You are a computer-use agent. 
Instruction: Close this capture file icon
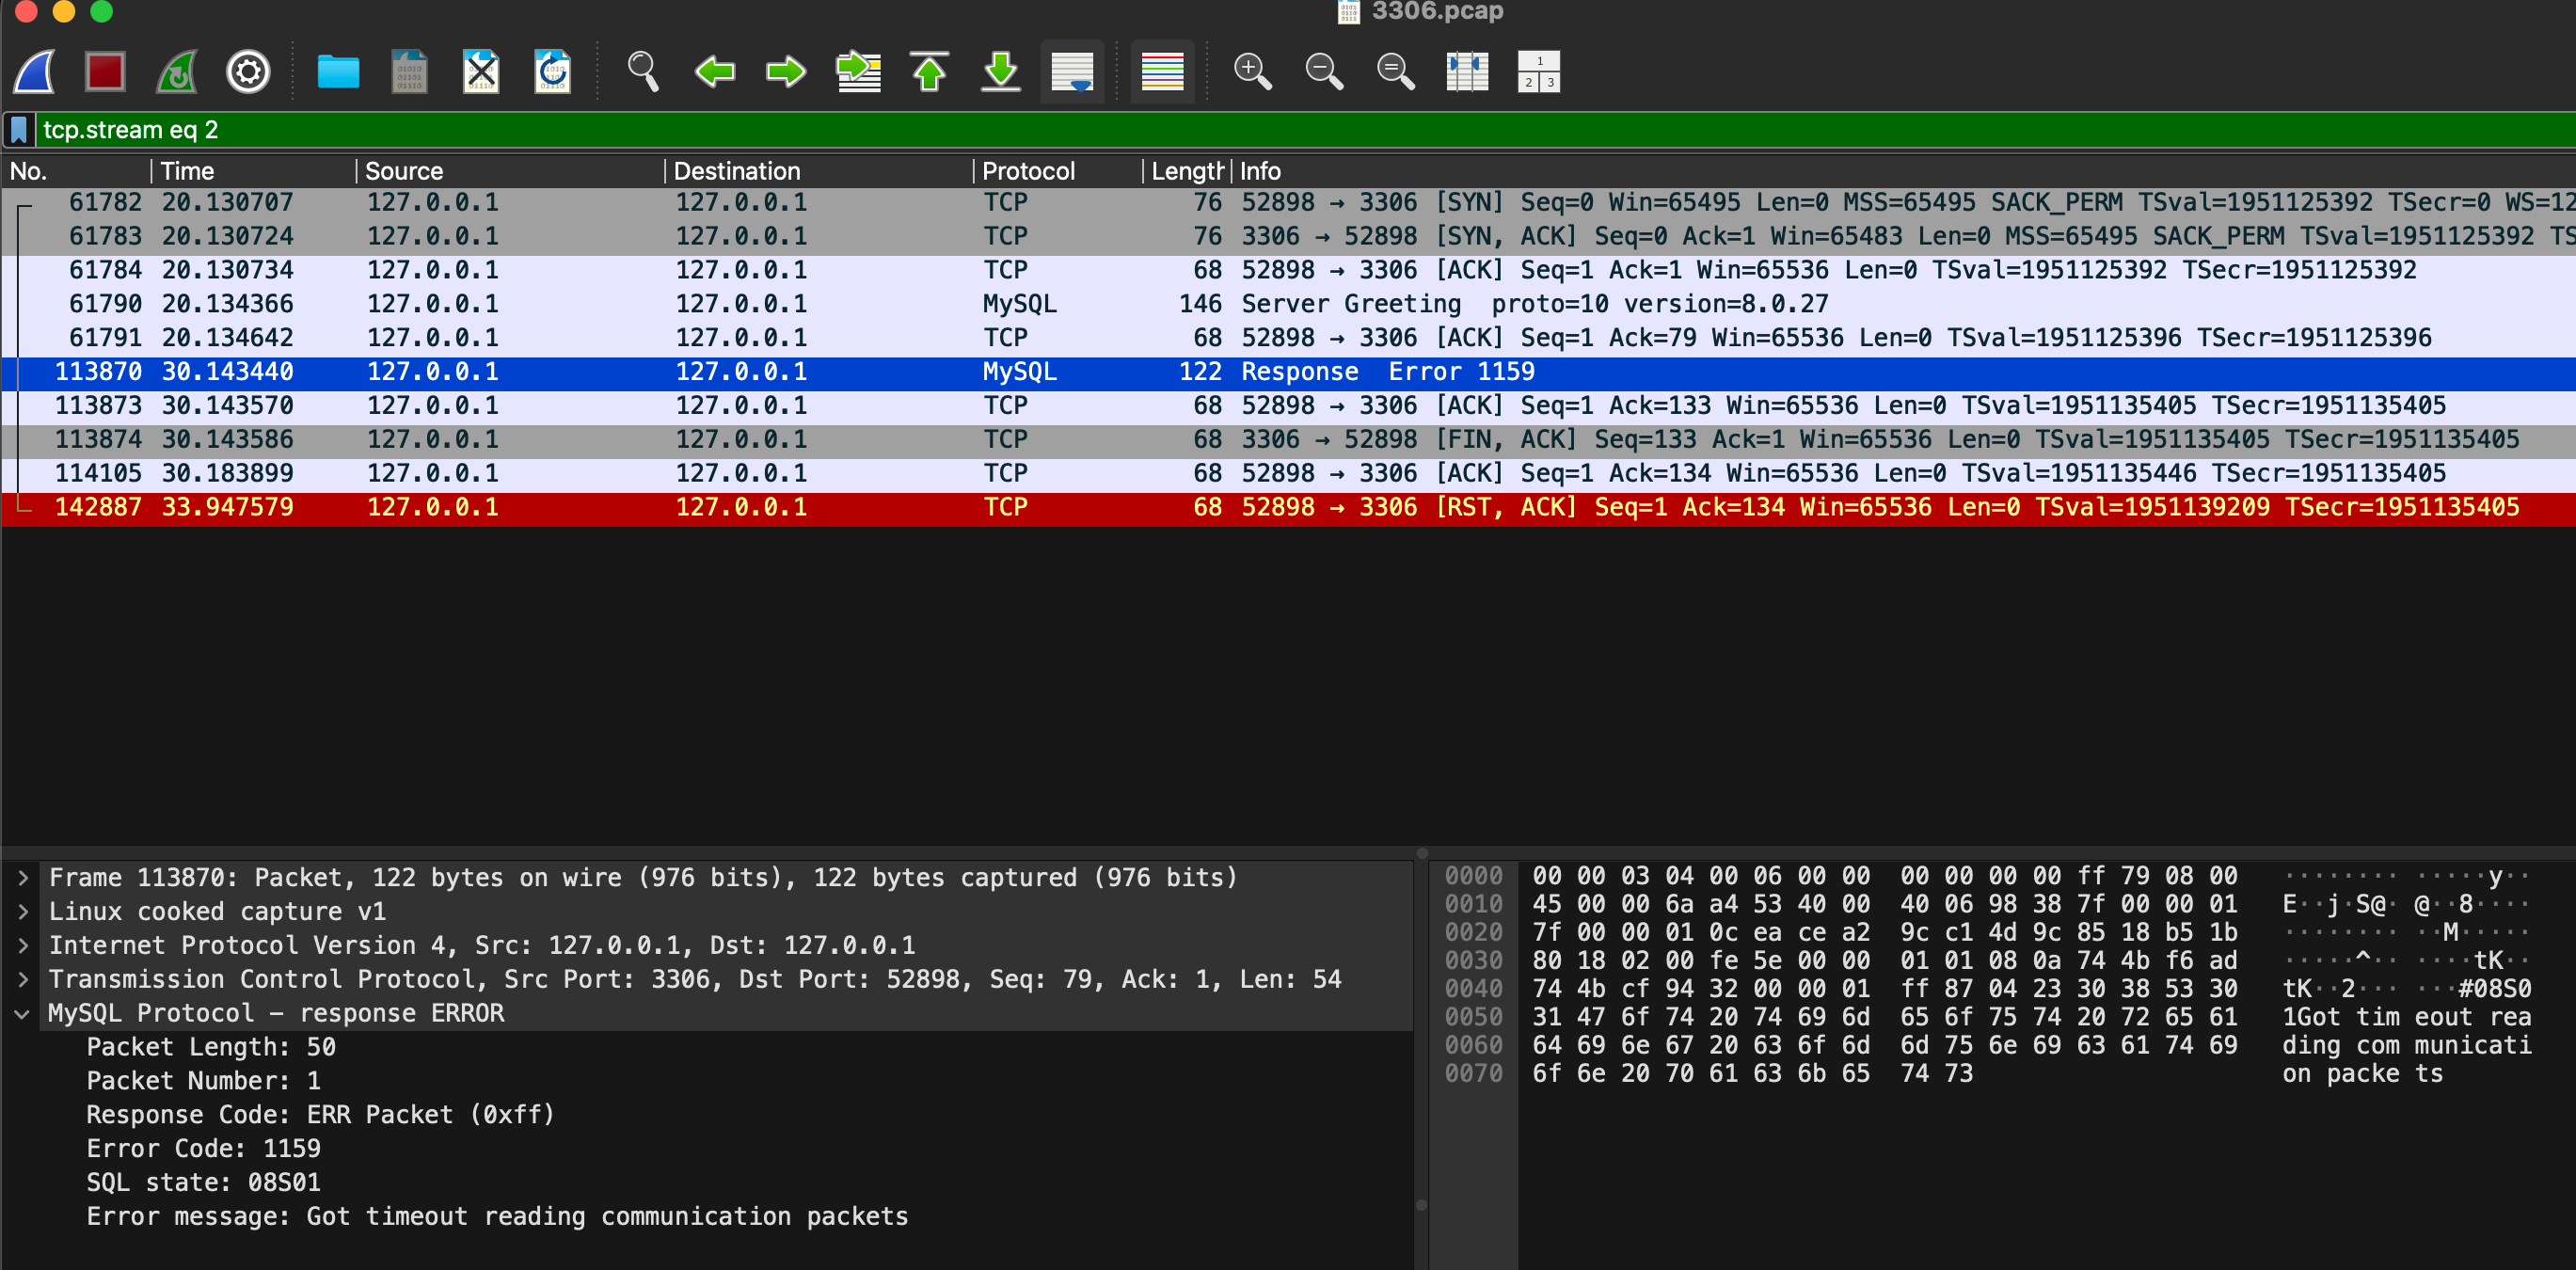481,72
